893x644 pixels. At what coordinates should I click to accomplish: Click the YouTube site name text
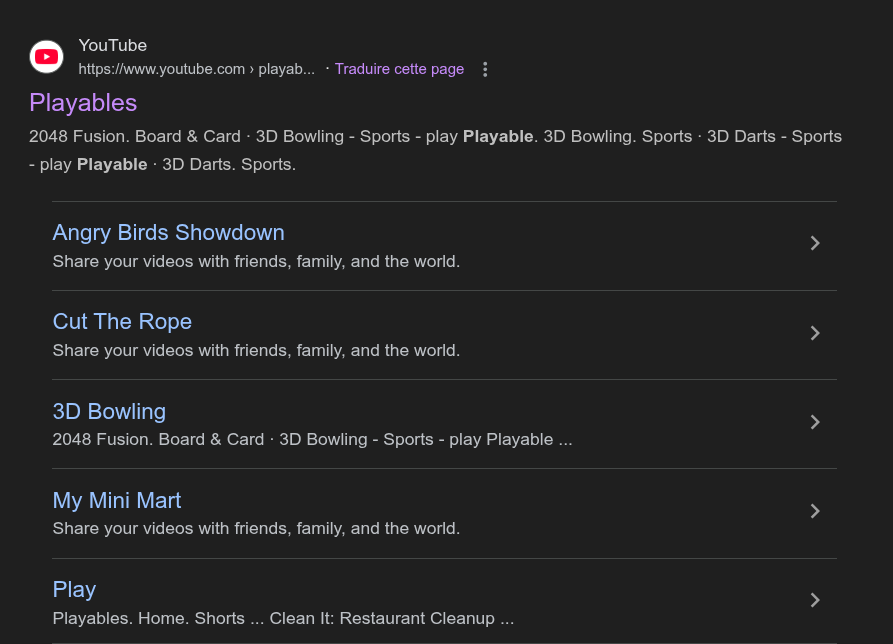coord(113,46)
